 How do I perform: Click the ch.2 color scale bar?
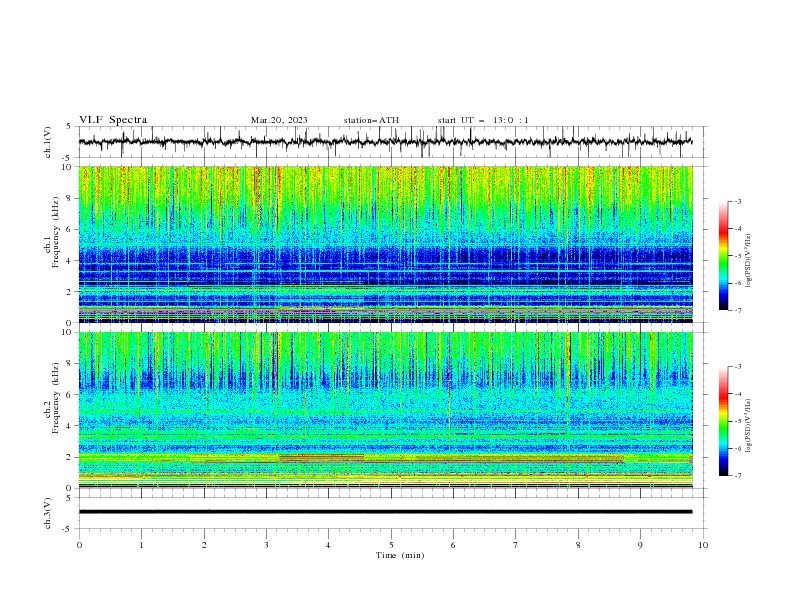pos(723,421)
